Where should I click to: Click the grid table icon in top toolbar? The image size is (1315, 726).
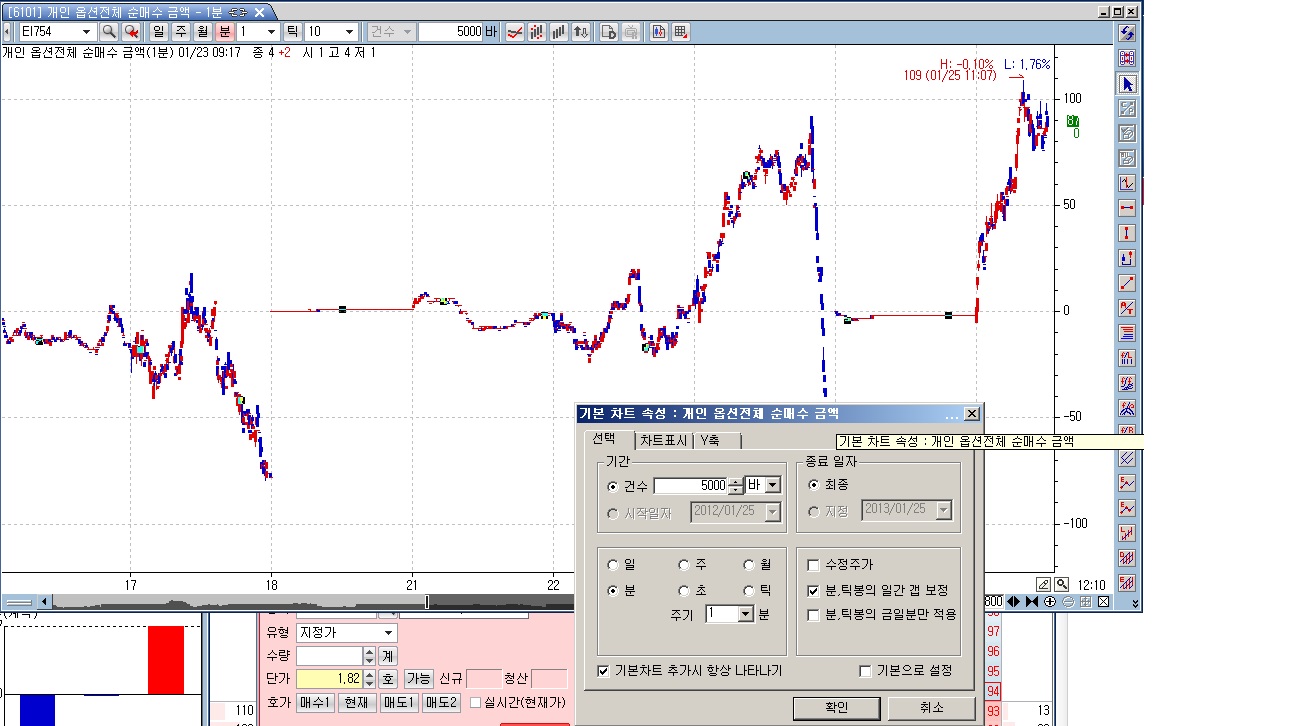coord(681,32)
